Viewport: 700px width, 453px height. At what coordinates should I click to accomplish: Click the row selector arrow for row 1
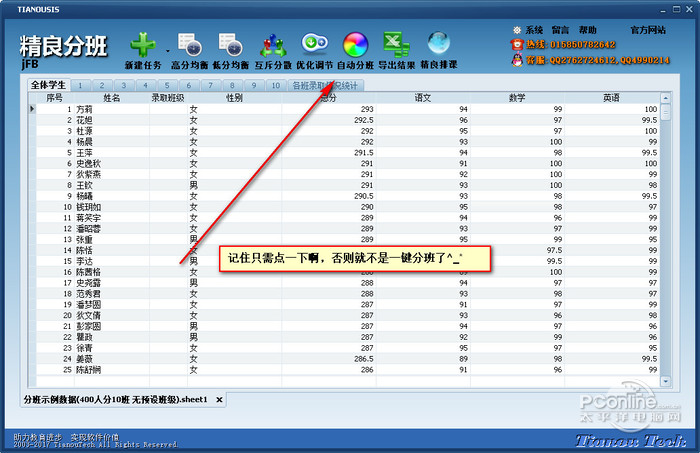(32, 108)
